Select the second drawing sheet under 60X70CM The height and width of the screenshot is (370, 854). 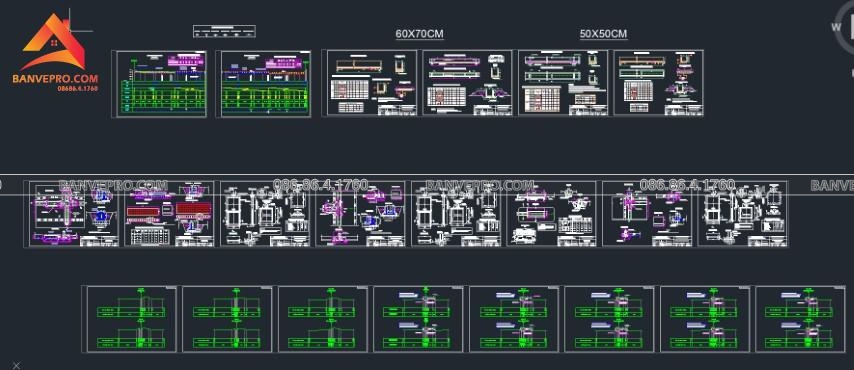click(467, 83)
